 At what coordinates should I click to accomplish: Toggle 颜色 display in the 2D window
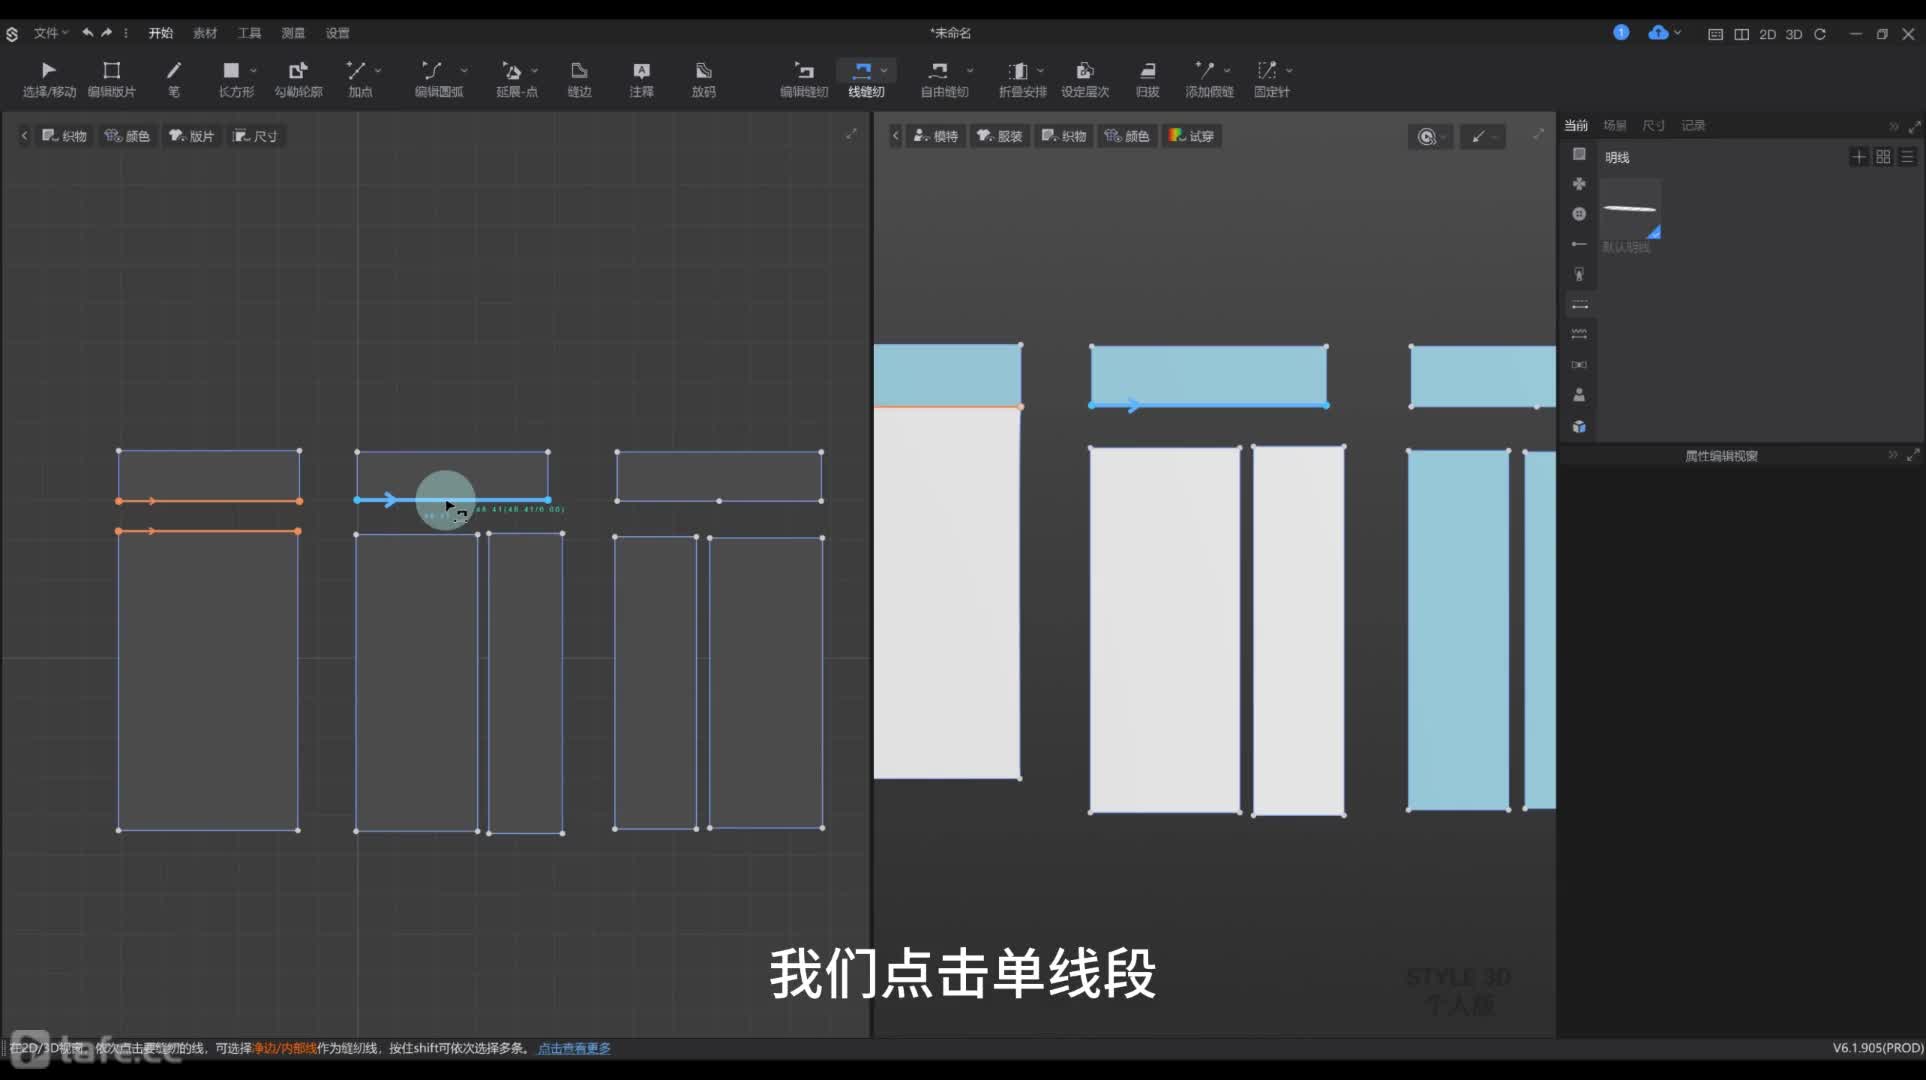(x=127, y=136)
